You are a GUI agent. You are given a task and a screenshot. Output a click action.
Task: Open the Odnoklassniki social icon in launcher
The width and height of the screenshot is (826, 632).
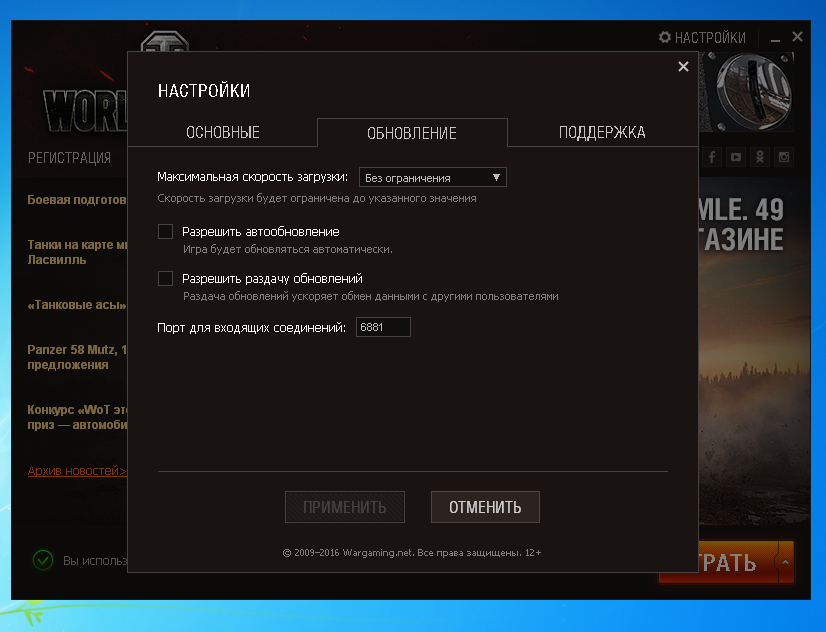tap(760, 157)
